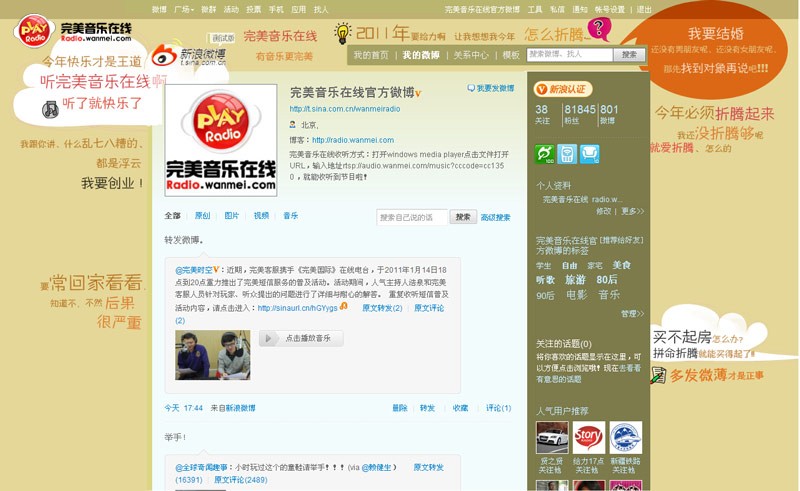The height and width of the screenshot is (491, 800).
Task: Open the radio hosts photo thumbnail
Action: coord(212,354)
